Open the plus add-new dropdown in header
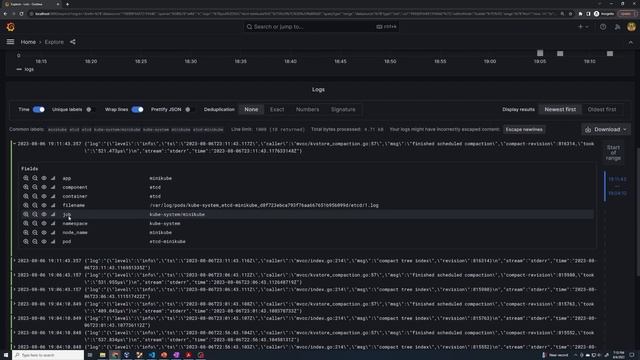This screenshot has height=360, width=640. coord(583,27)
